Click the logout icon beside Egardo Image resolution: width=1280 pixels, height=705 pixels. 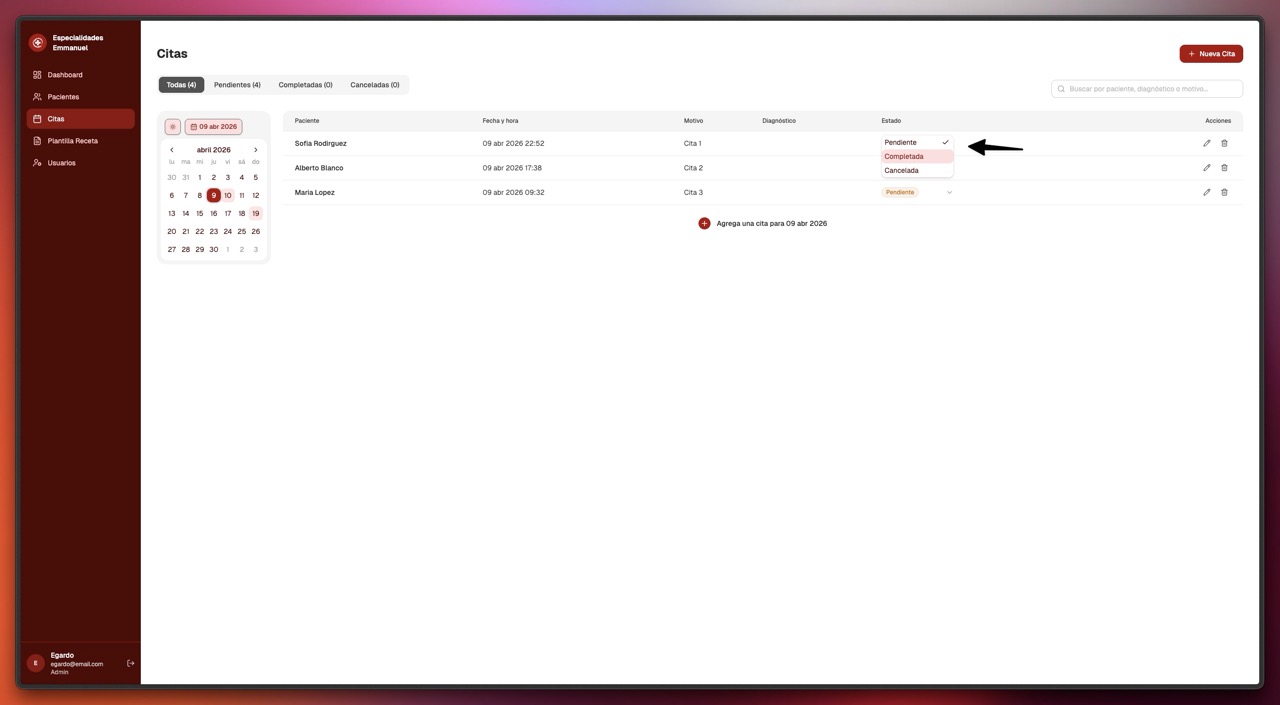(x=130, y=663)
